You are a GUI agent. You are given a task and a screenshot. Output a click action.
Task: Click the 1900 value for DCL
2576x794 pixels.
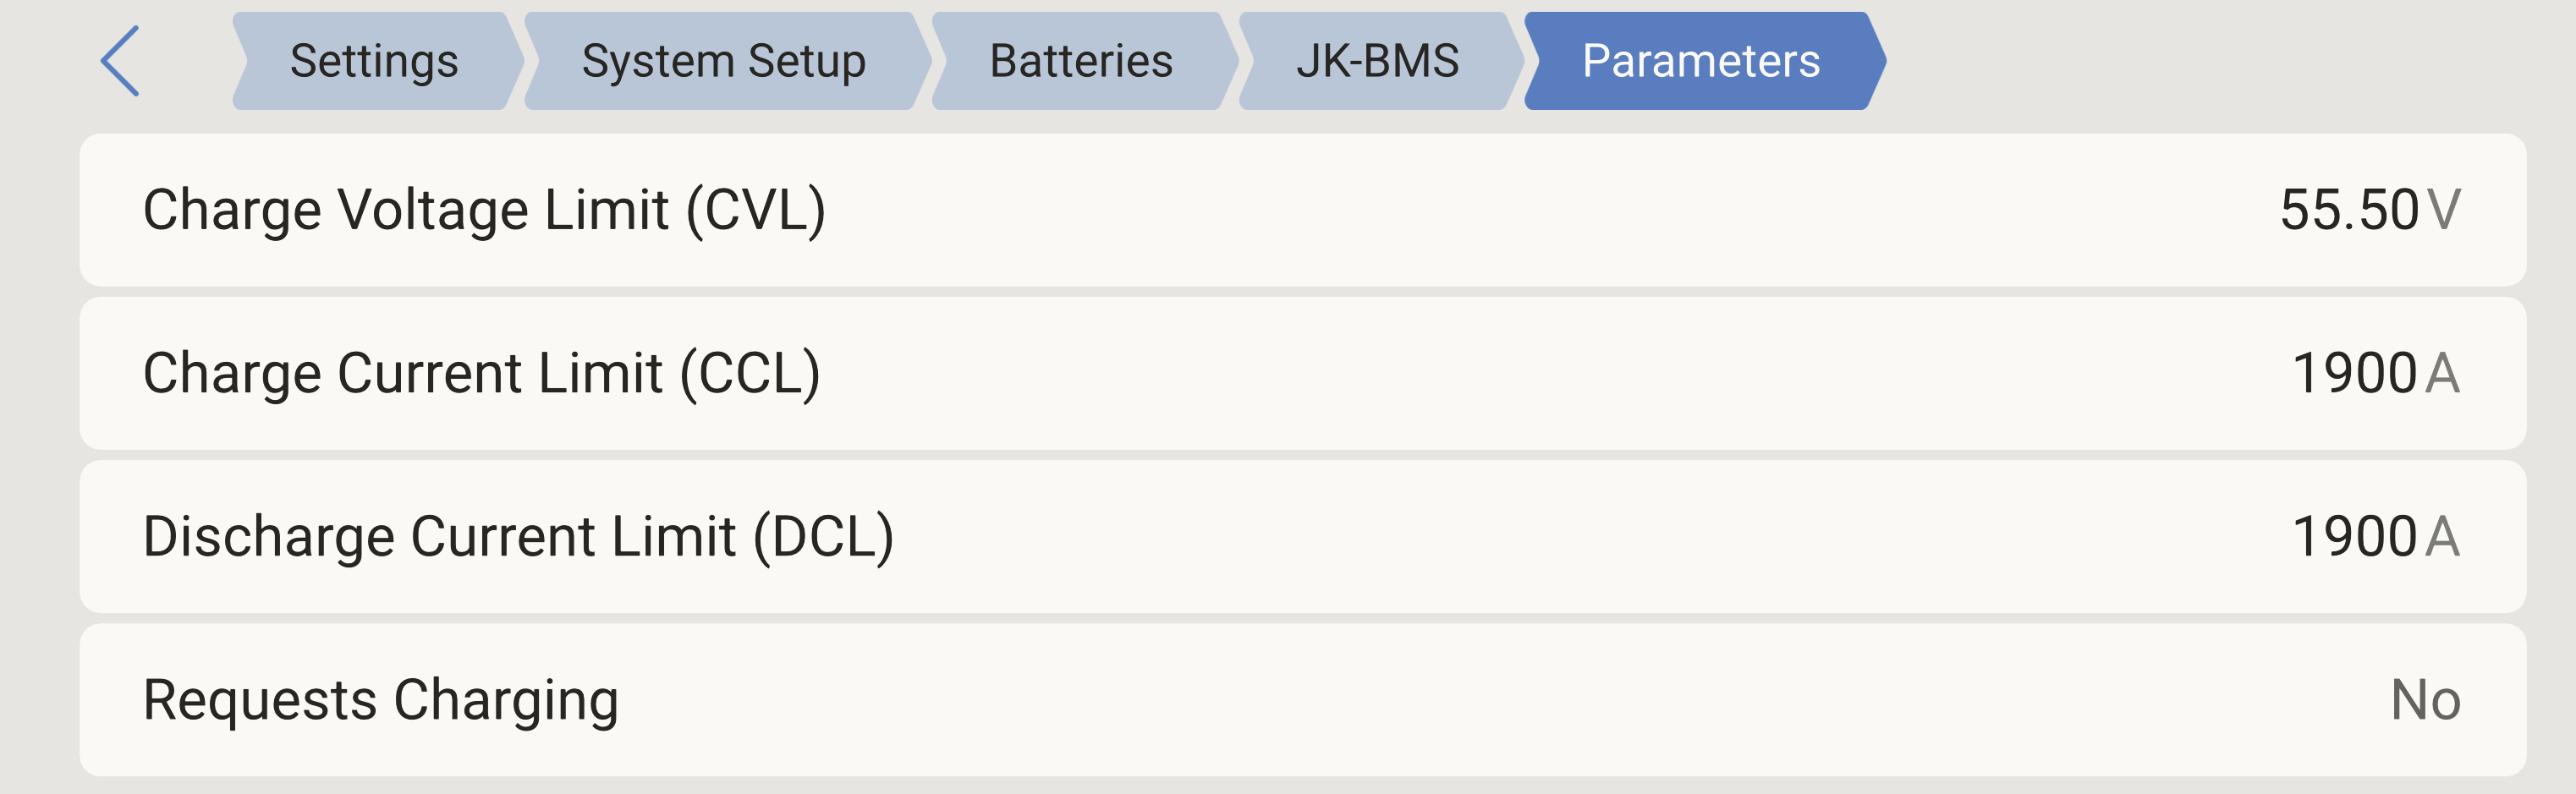point(2354,536)
